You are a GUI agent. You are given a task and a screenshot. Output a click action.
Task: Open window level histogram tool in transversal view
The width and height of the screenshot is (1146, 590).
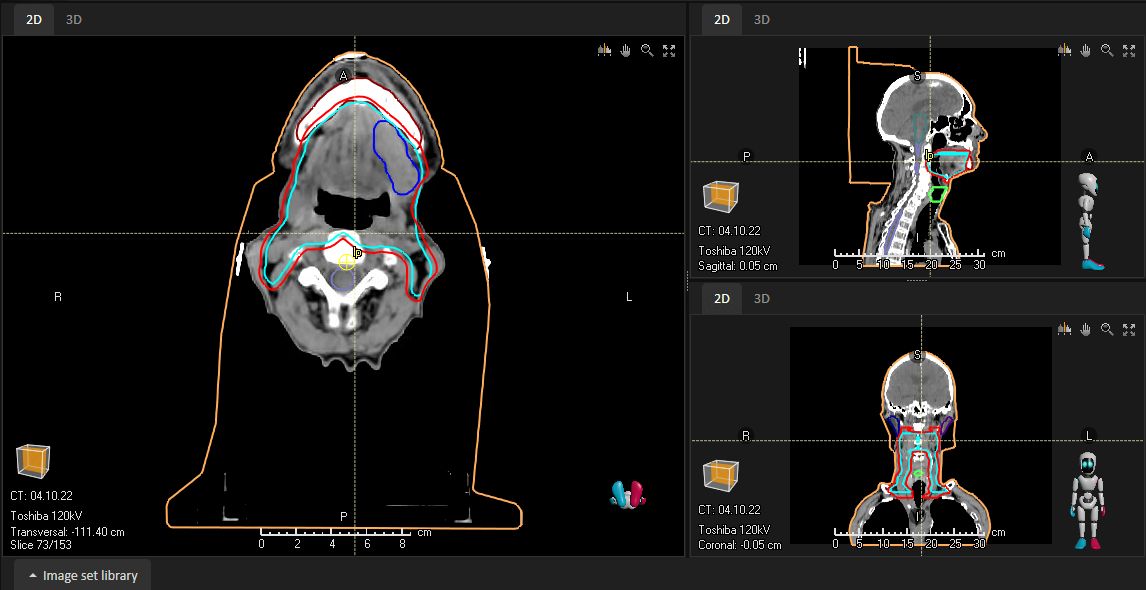point(604,50)
